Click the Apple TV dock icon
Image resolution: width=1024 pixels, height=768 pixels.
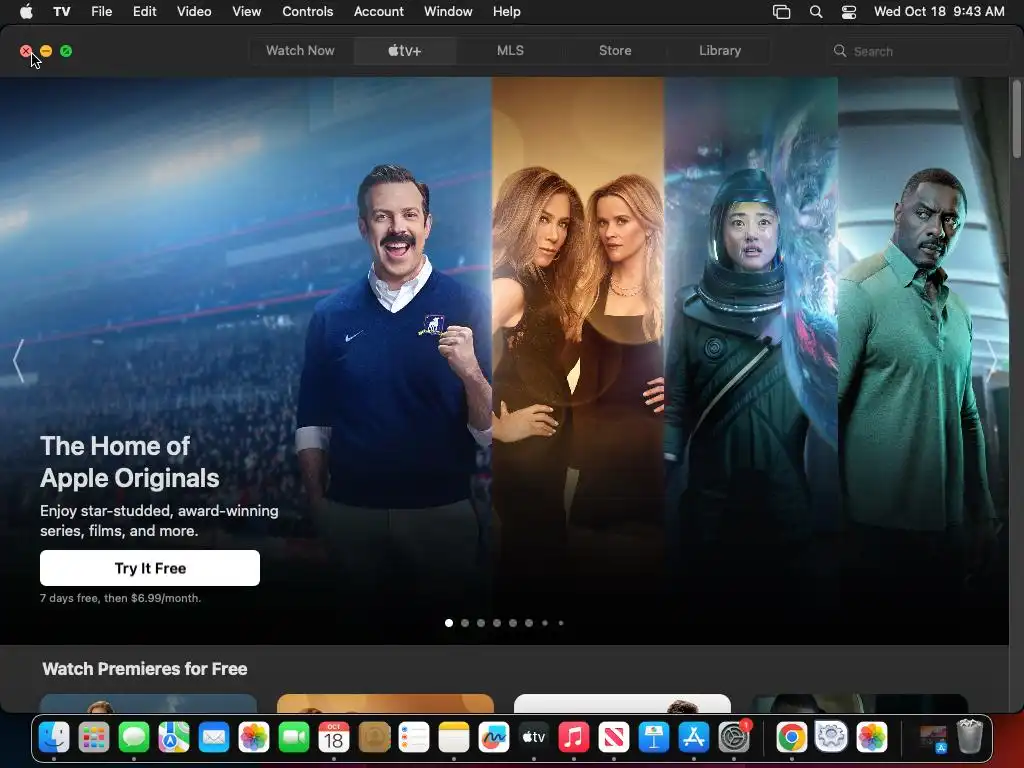534,737
